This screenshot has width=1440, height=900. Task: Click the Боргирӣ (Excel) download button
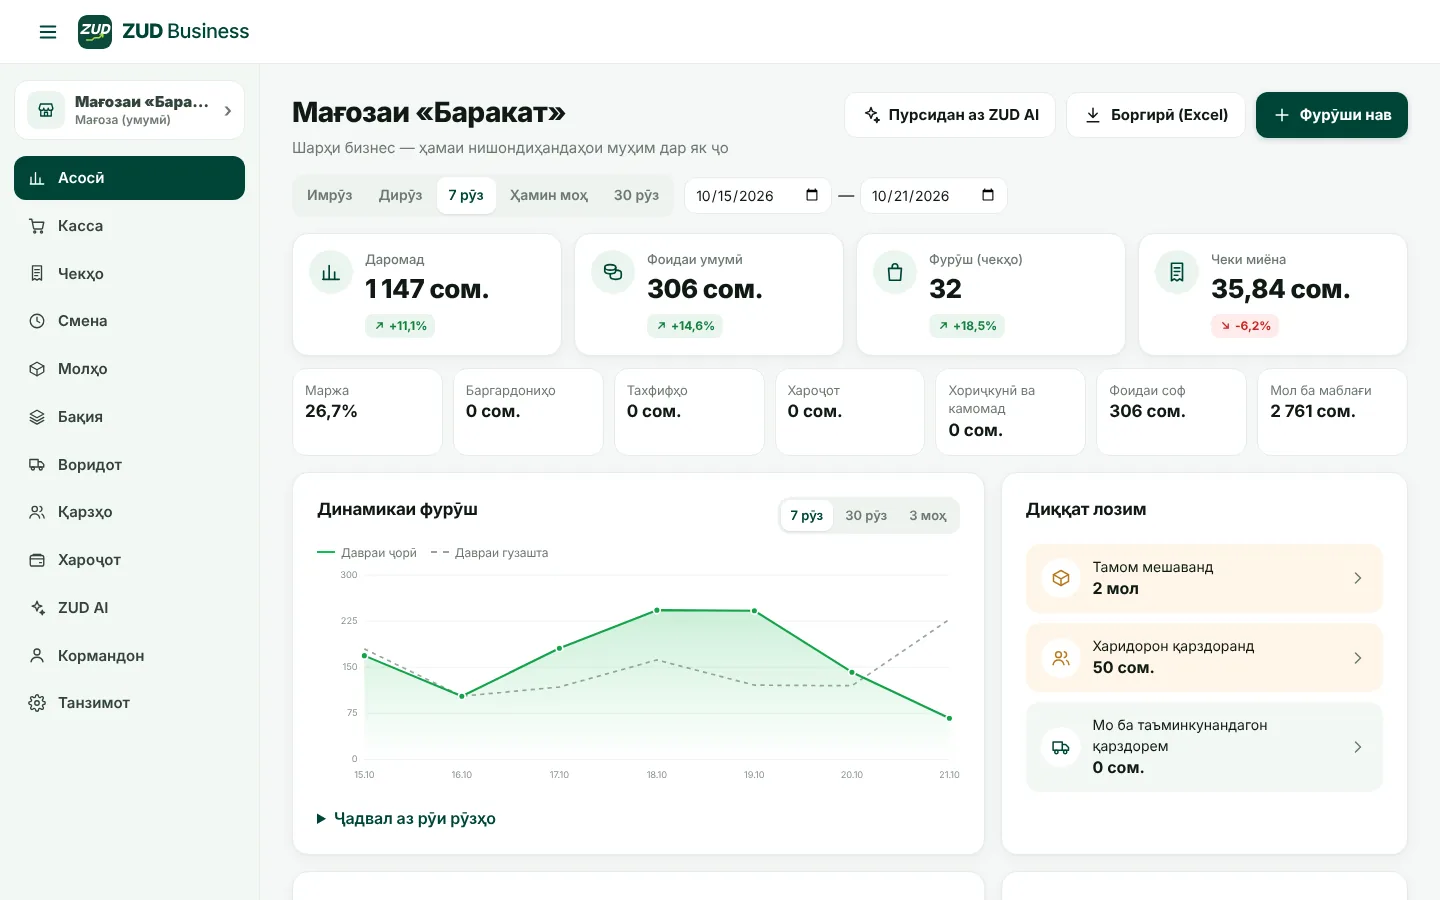(x=1156, y=115)
